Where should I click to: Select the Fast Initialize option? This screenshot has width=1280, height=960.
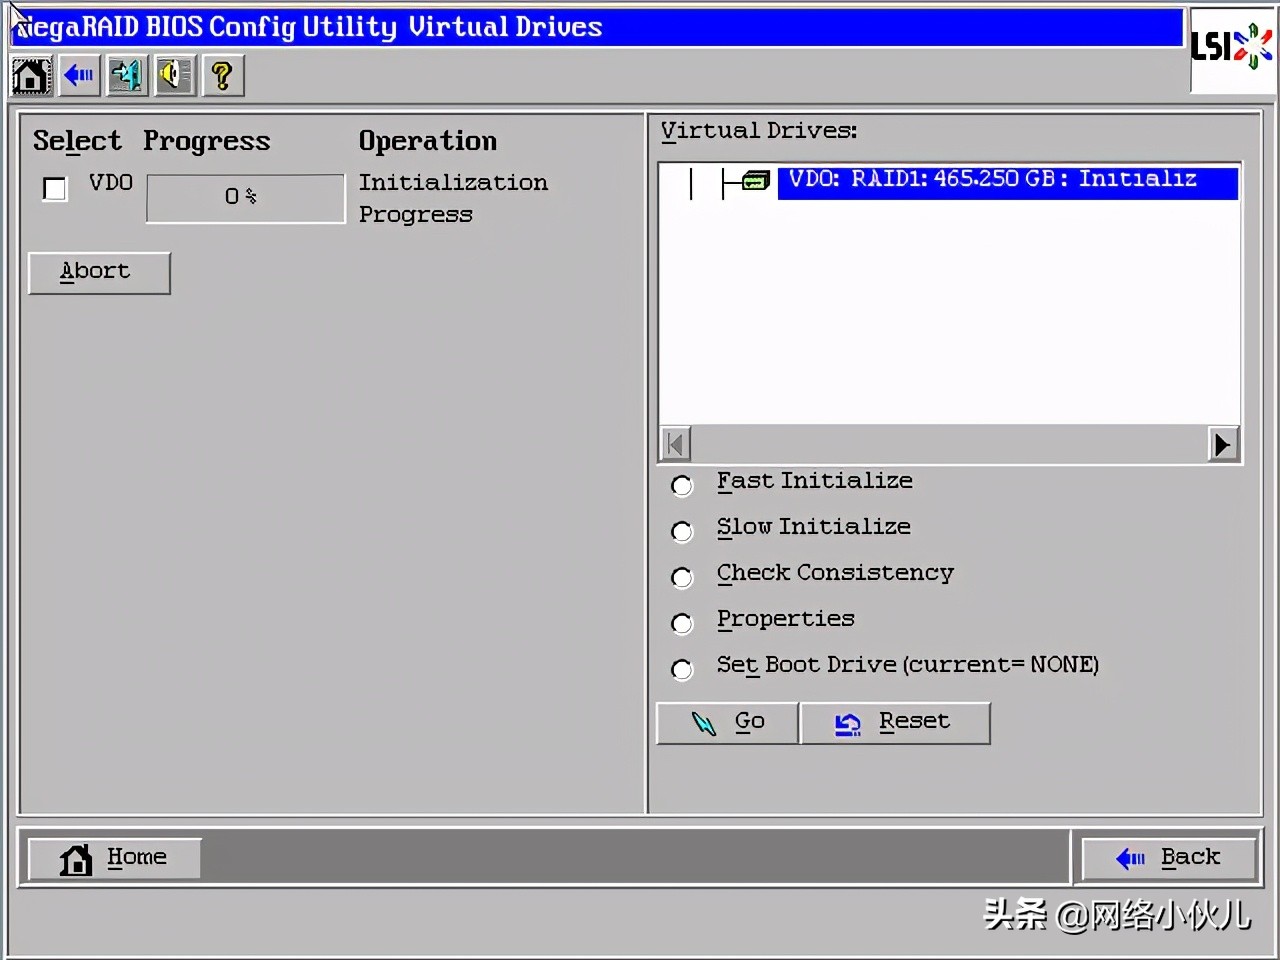681,485
